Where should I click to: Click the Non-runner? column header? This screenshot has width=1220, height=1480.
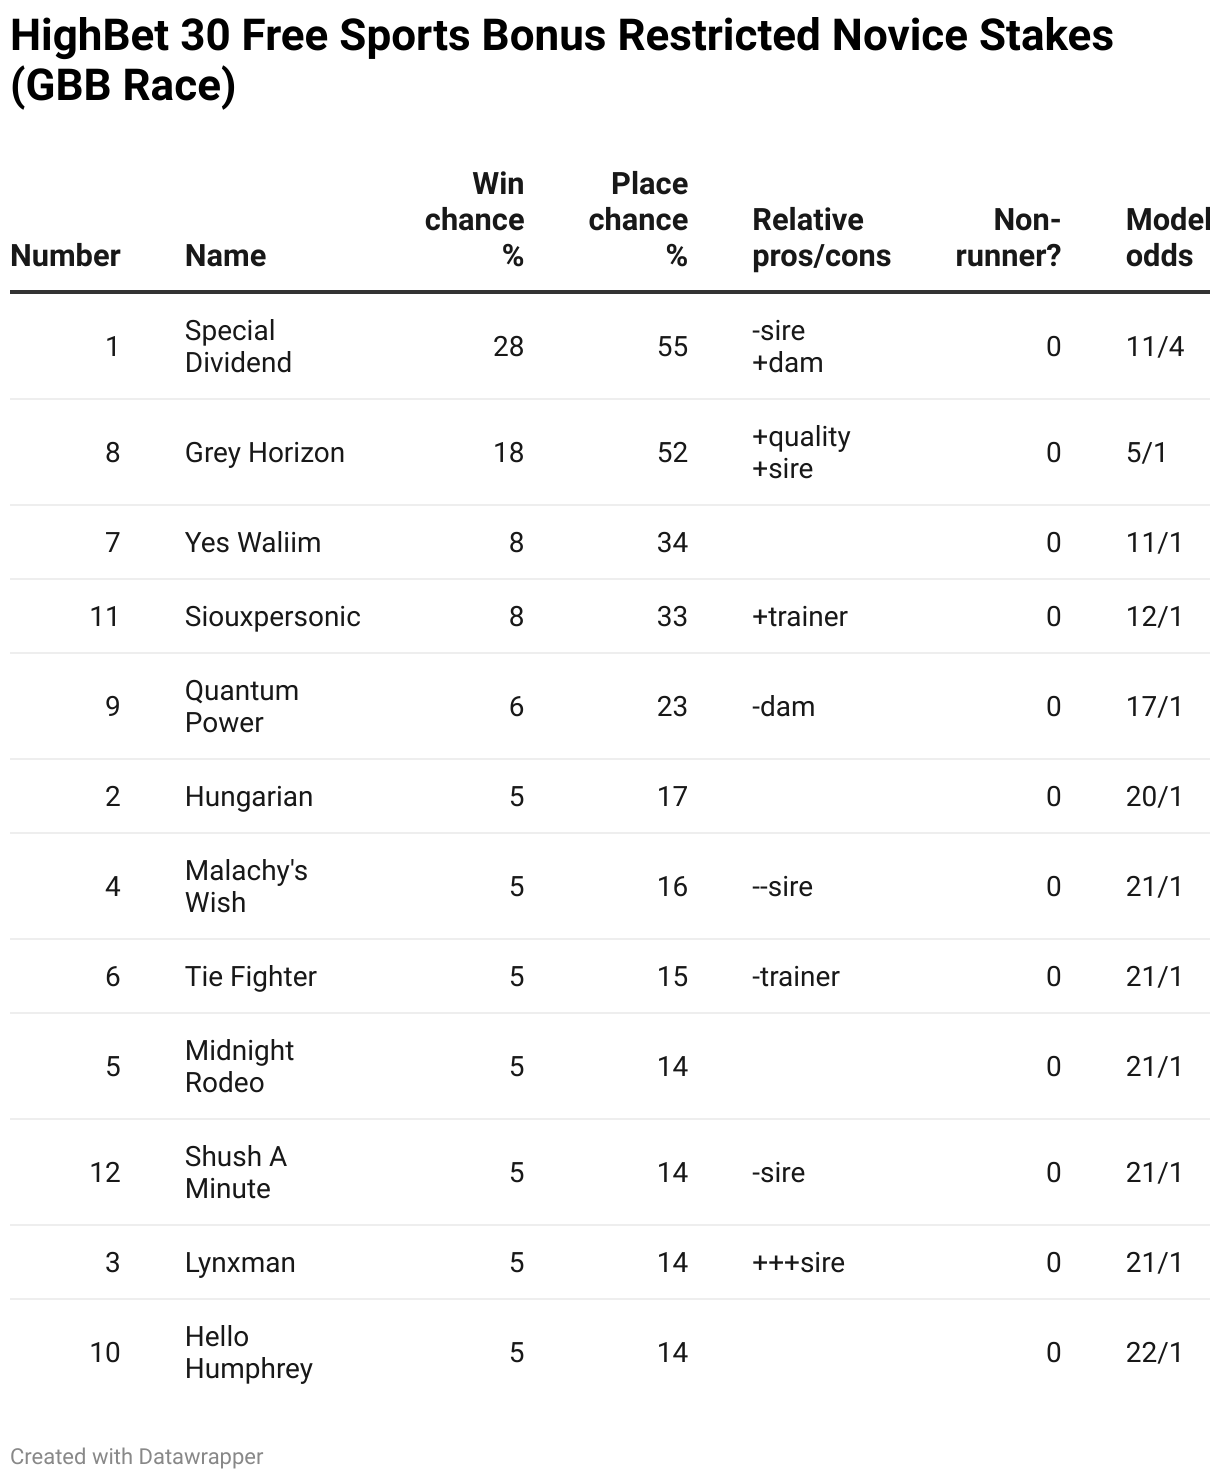point(1008,237)
